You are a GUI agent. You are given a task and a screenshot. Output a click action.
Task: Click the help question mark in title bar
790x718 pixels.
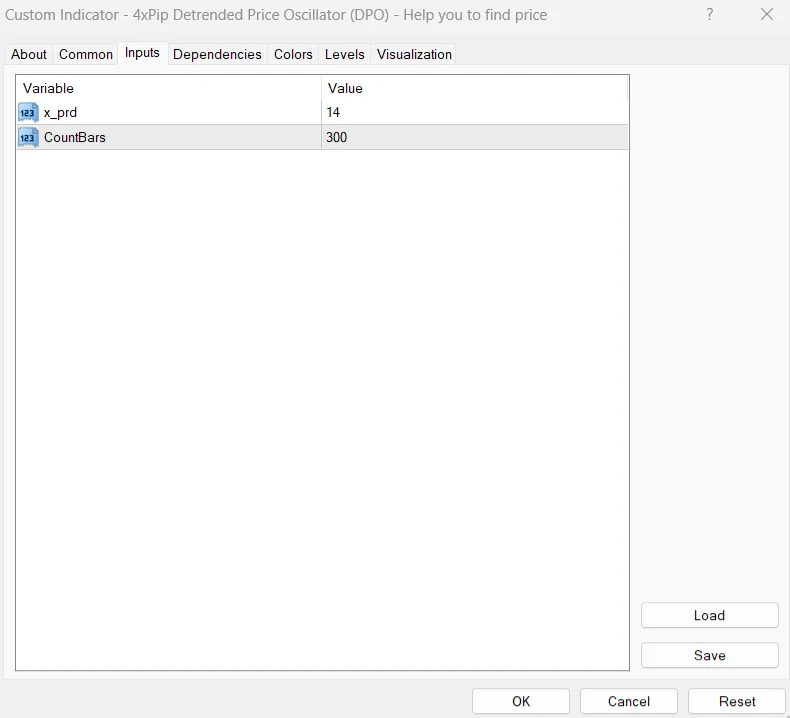point(709,14)
